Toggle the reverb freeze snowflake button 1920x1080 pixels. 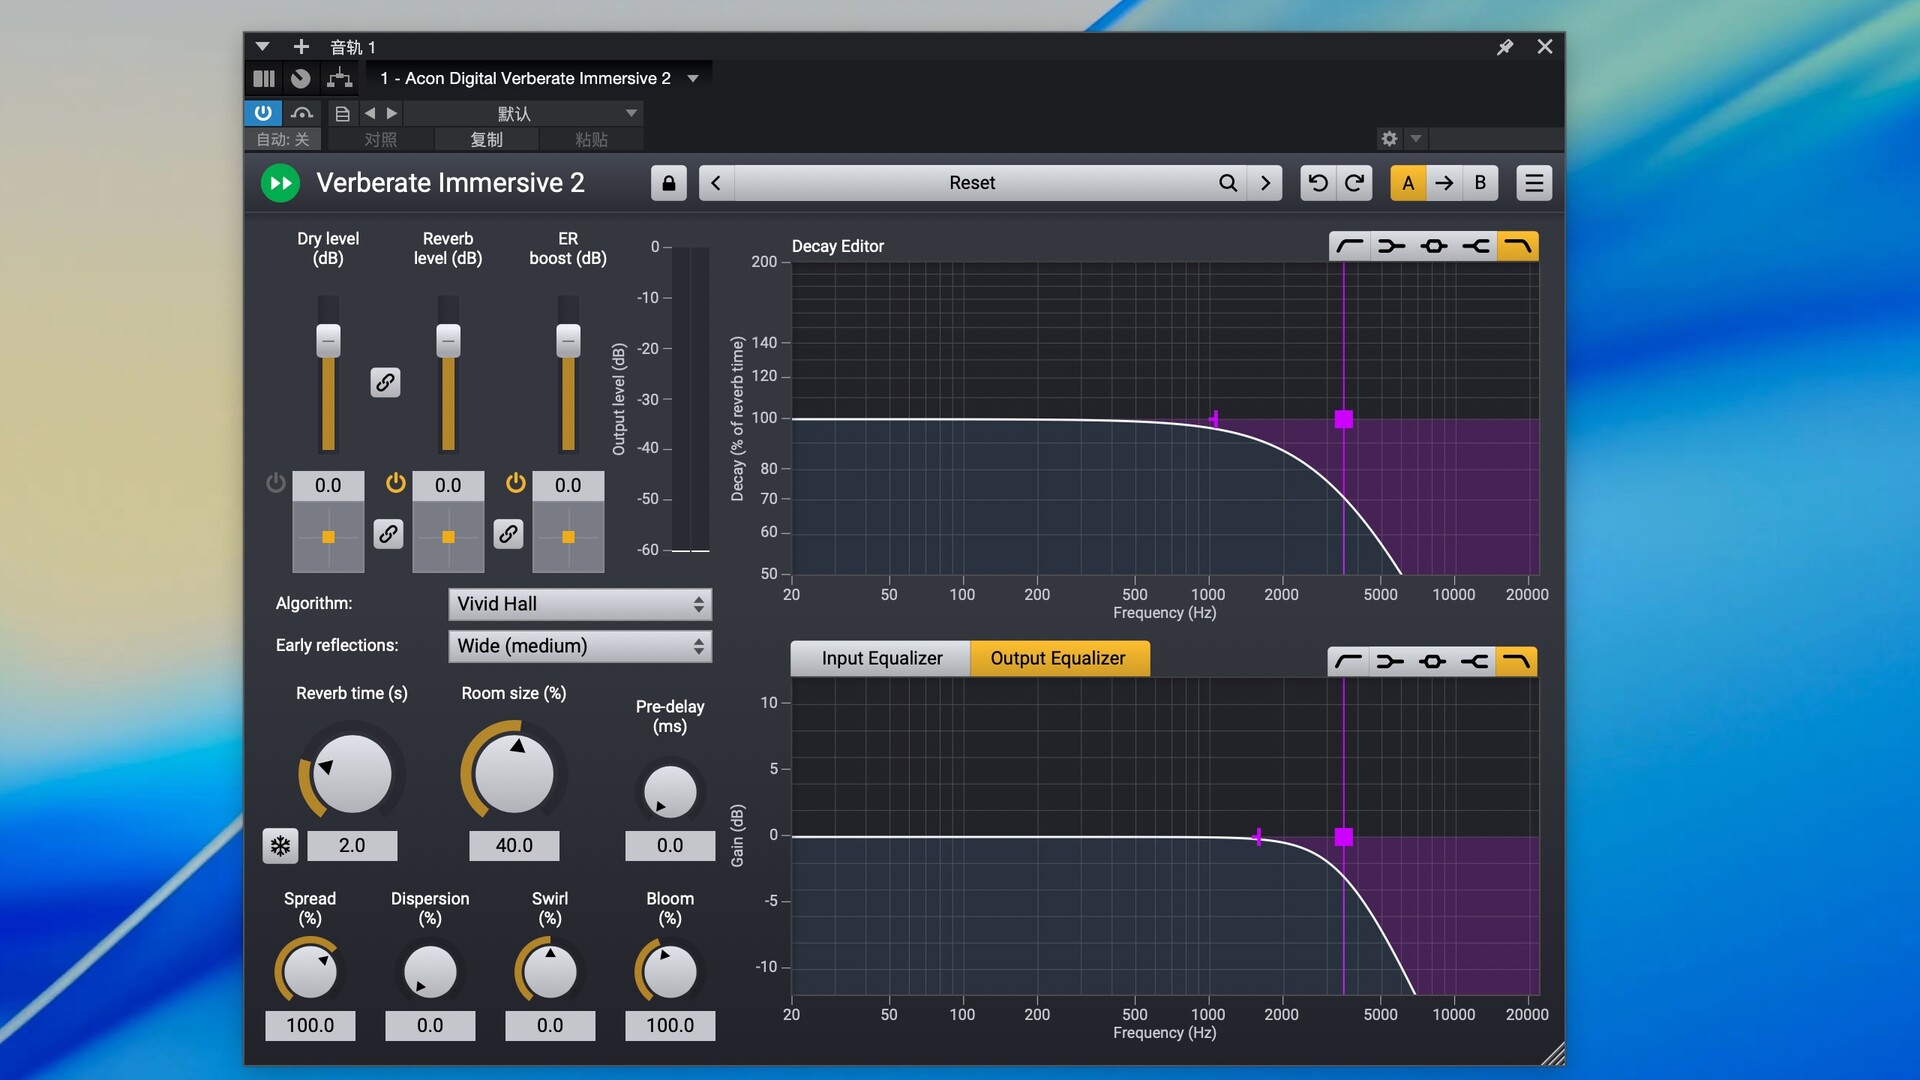[281, 846]
